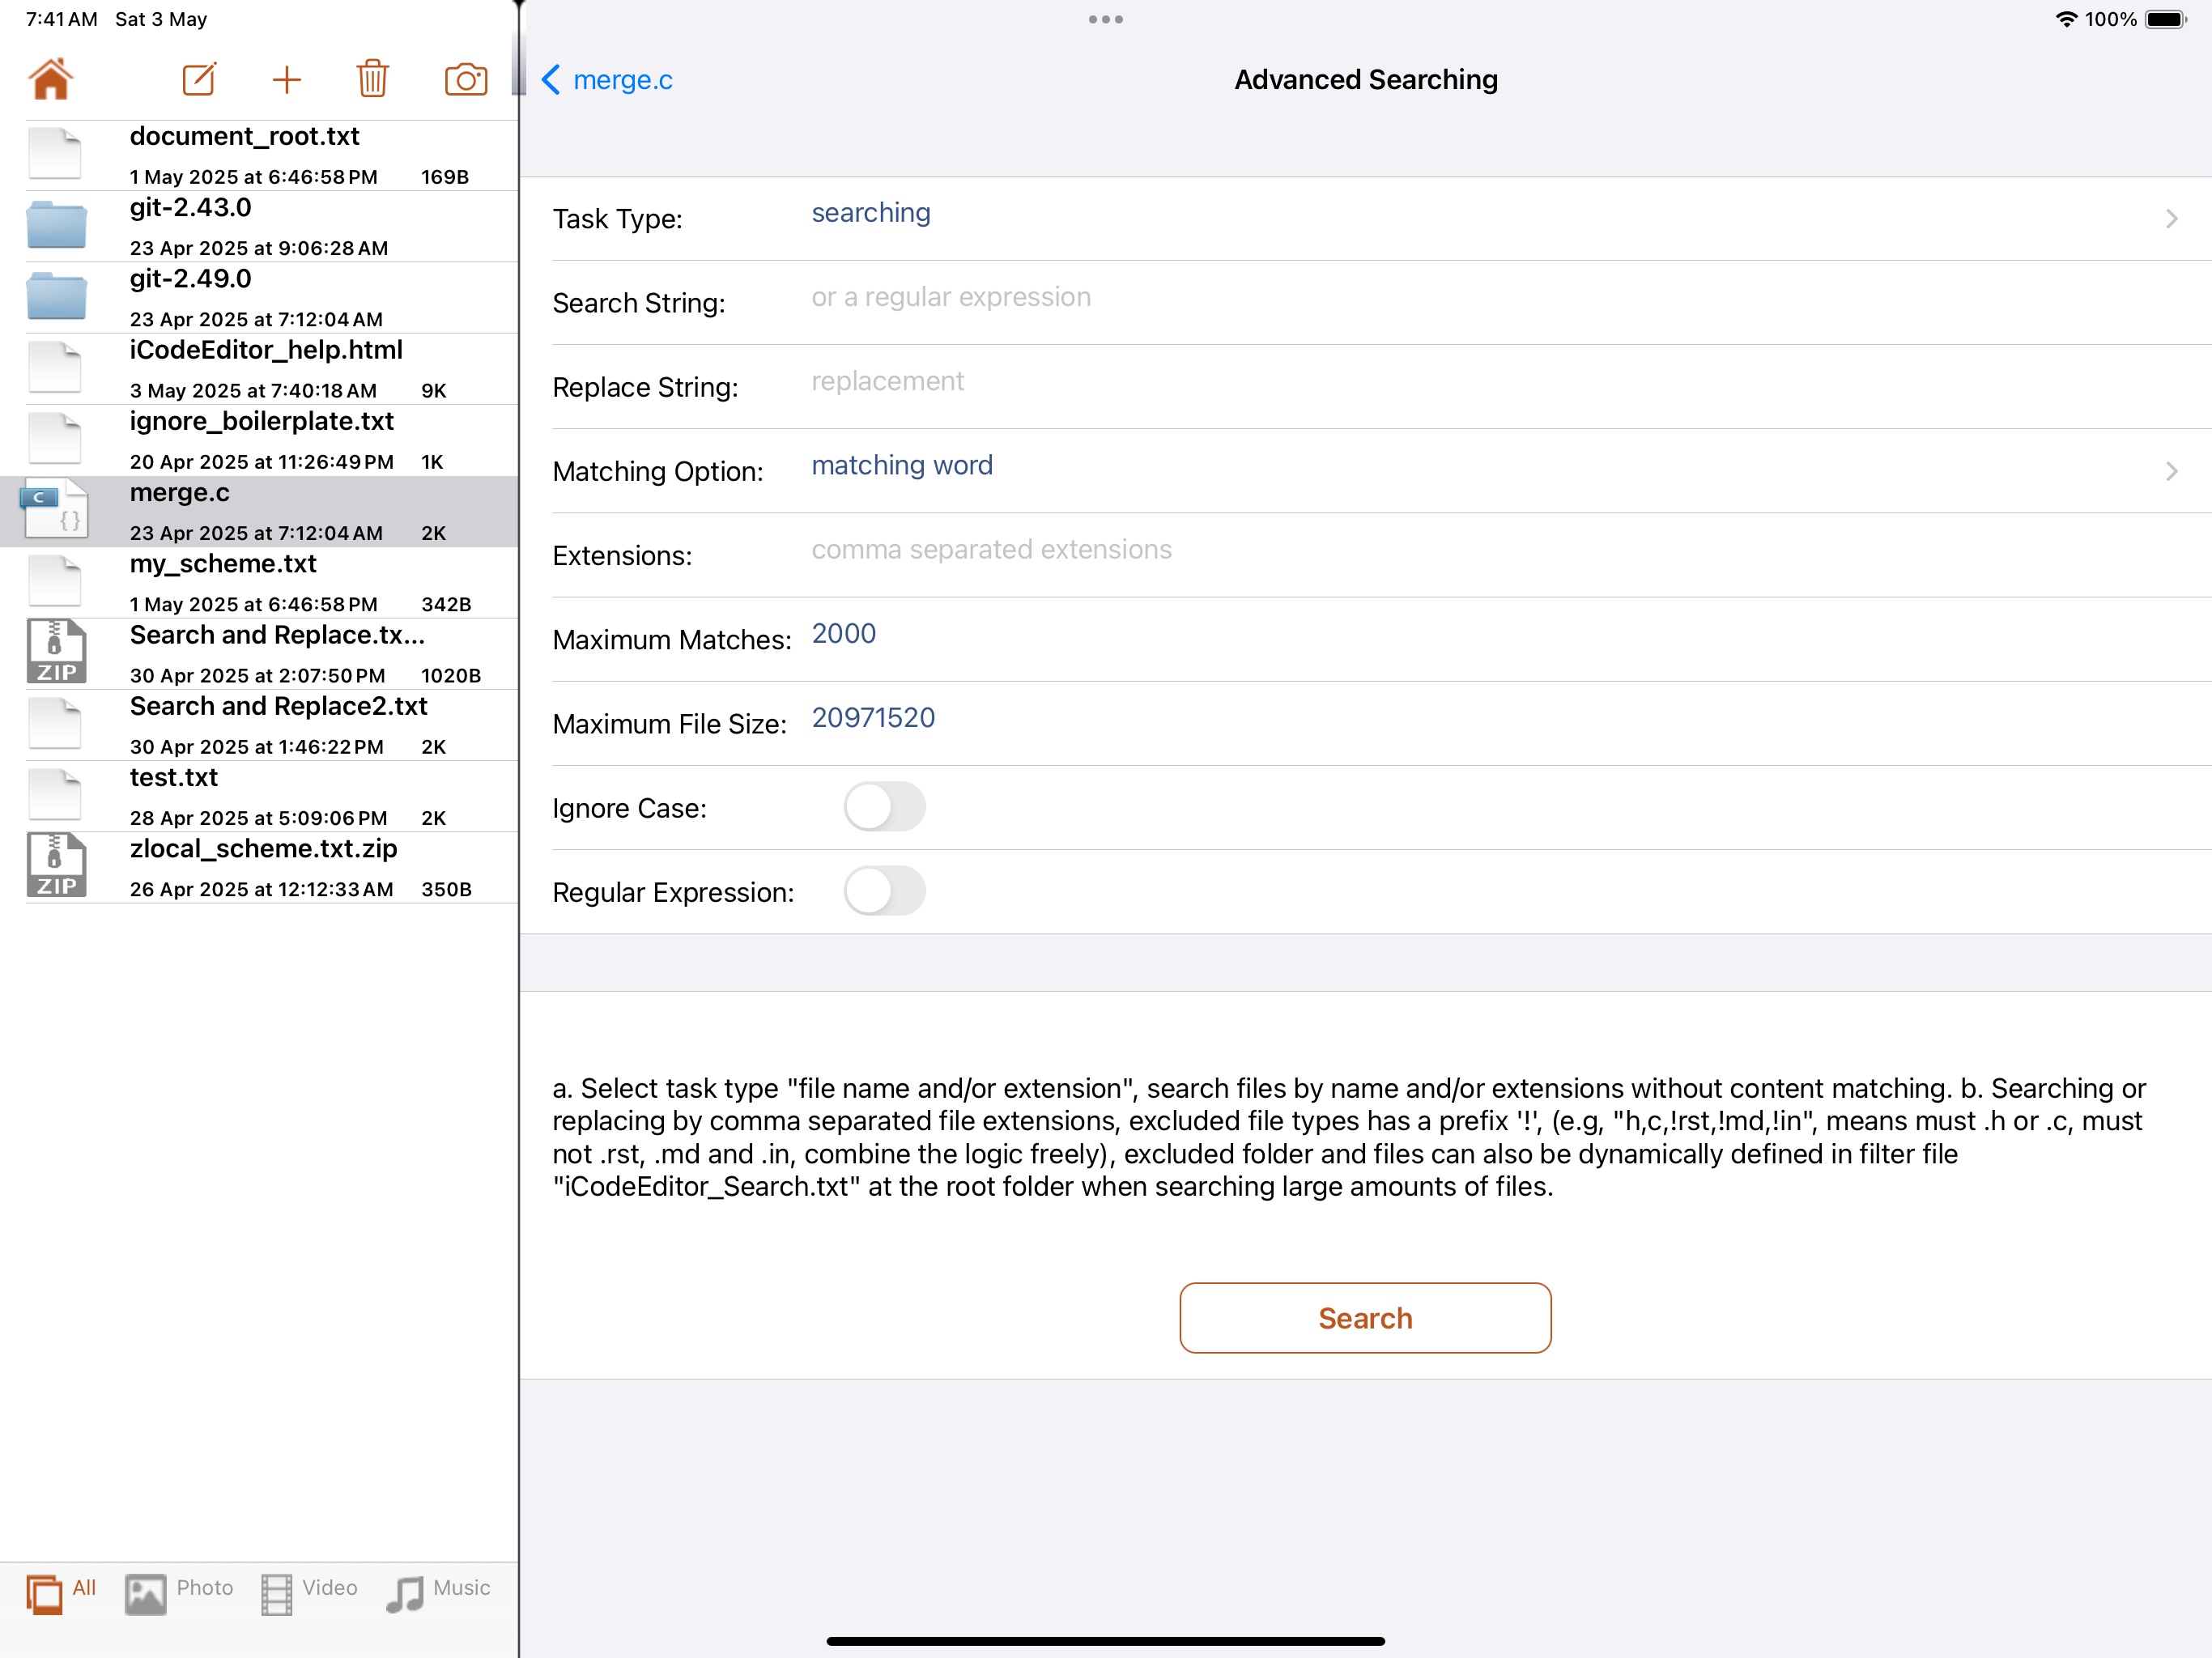
Task: Tap the plus icon to add file
Action: [287, 79]
